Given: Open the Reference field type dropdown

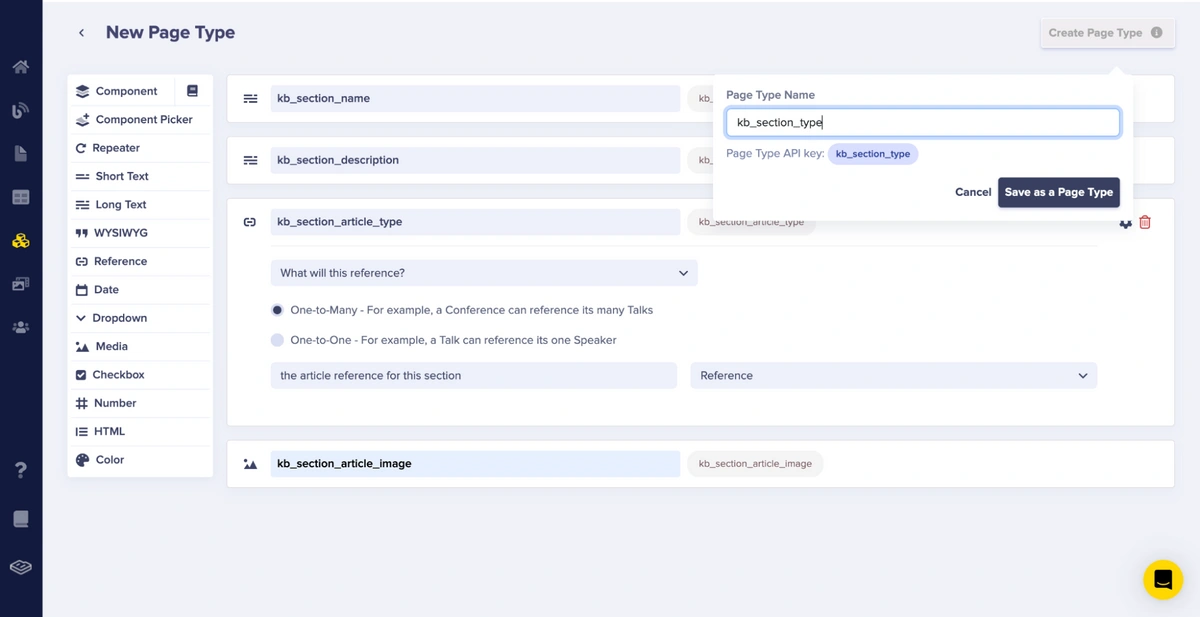Looking at the screenshot, I should [893, 376].
